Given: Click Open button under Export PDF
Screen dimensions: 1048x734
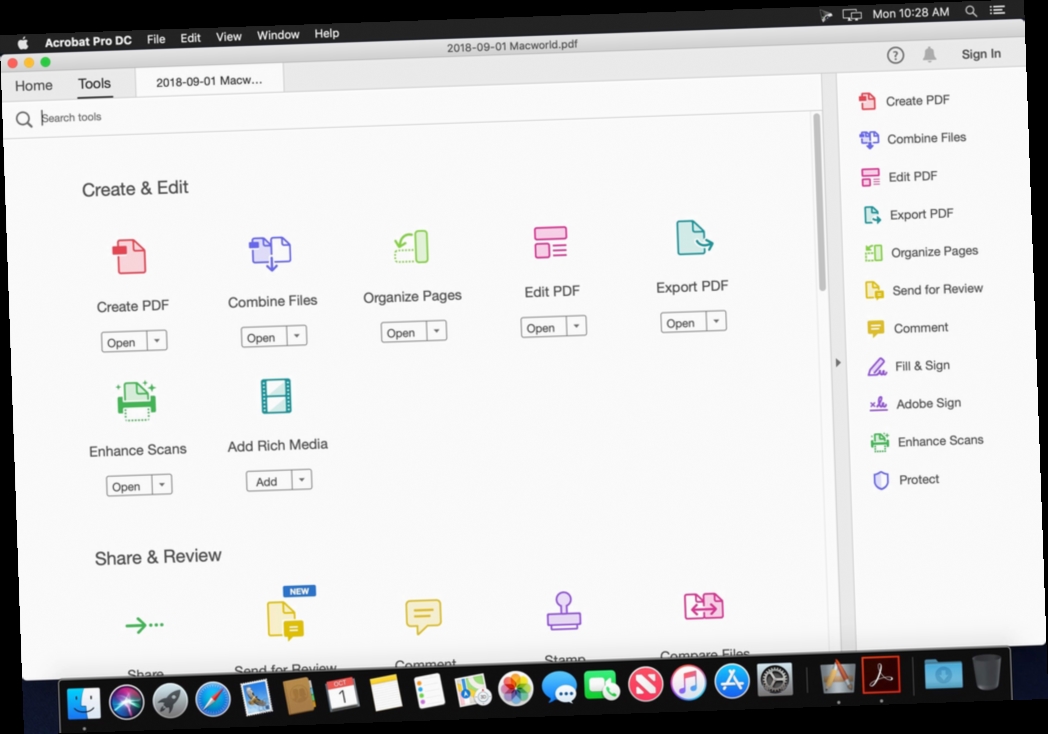Looking at the screenshot, I should click(684, 322).
